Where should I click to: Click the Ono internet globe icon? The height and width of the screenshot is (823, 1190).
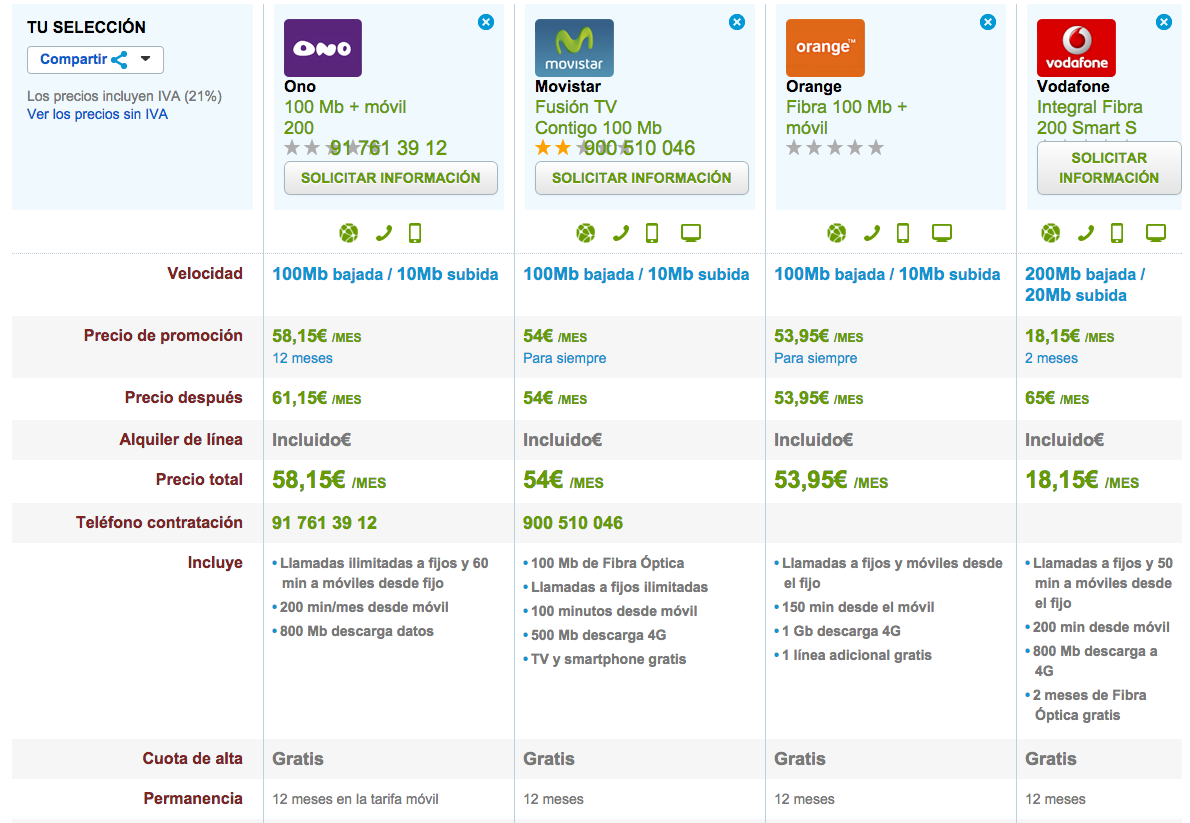(348, 233)
